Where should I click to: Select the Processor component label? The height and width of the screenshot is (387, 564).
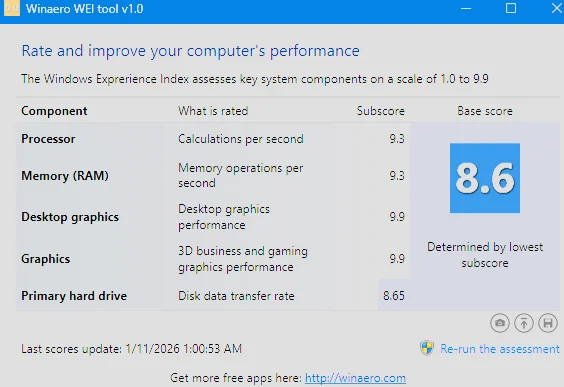point(48,139)
